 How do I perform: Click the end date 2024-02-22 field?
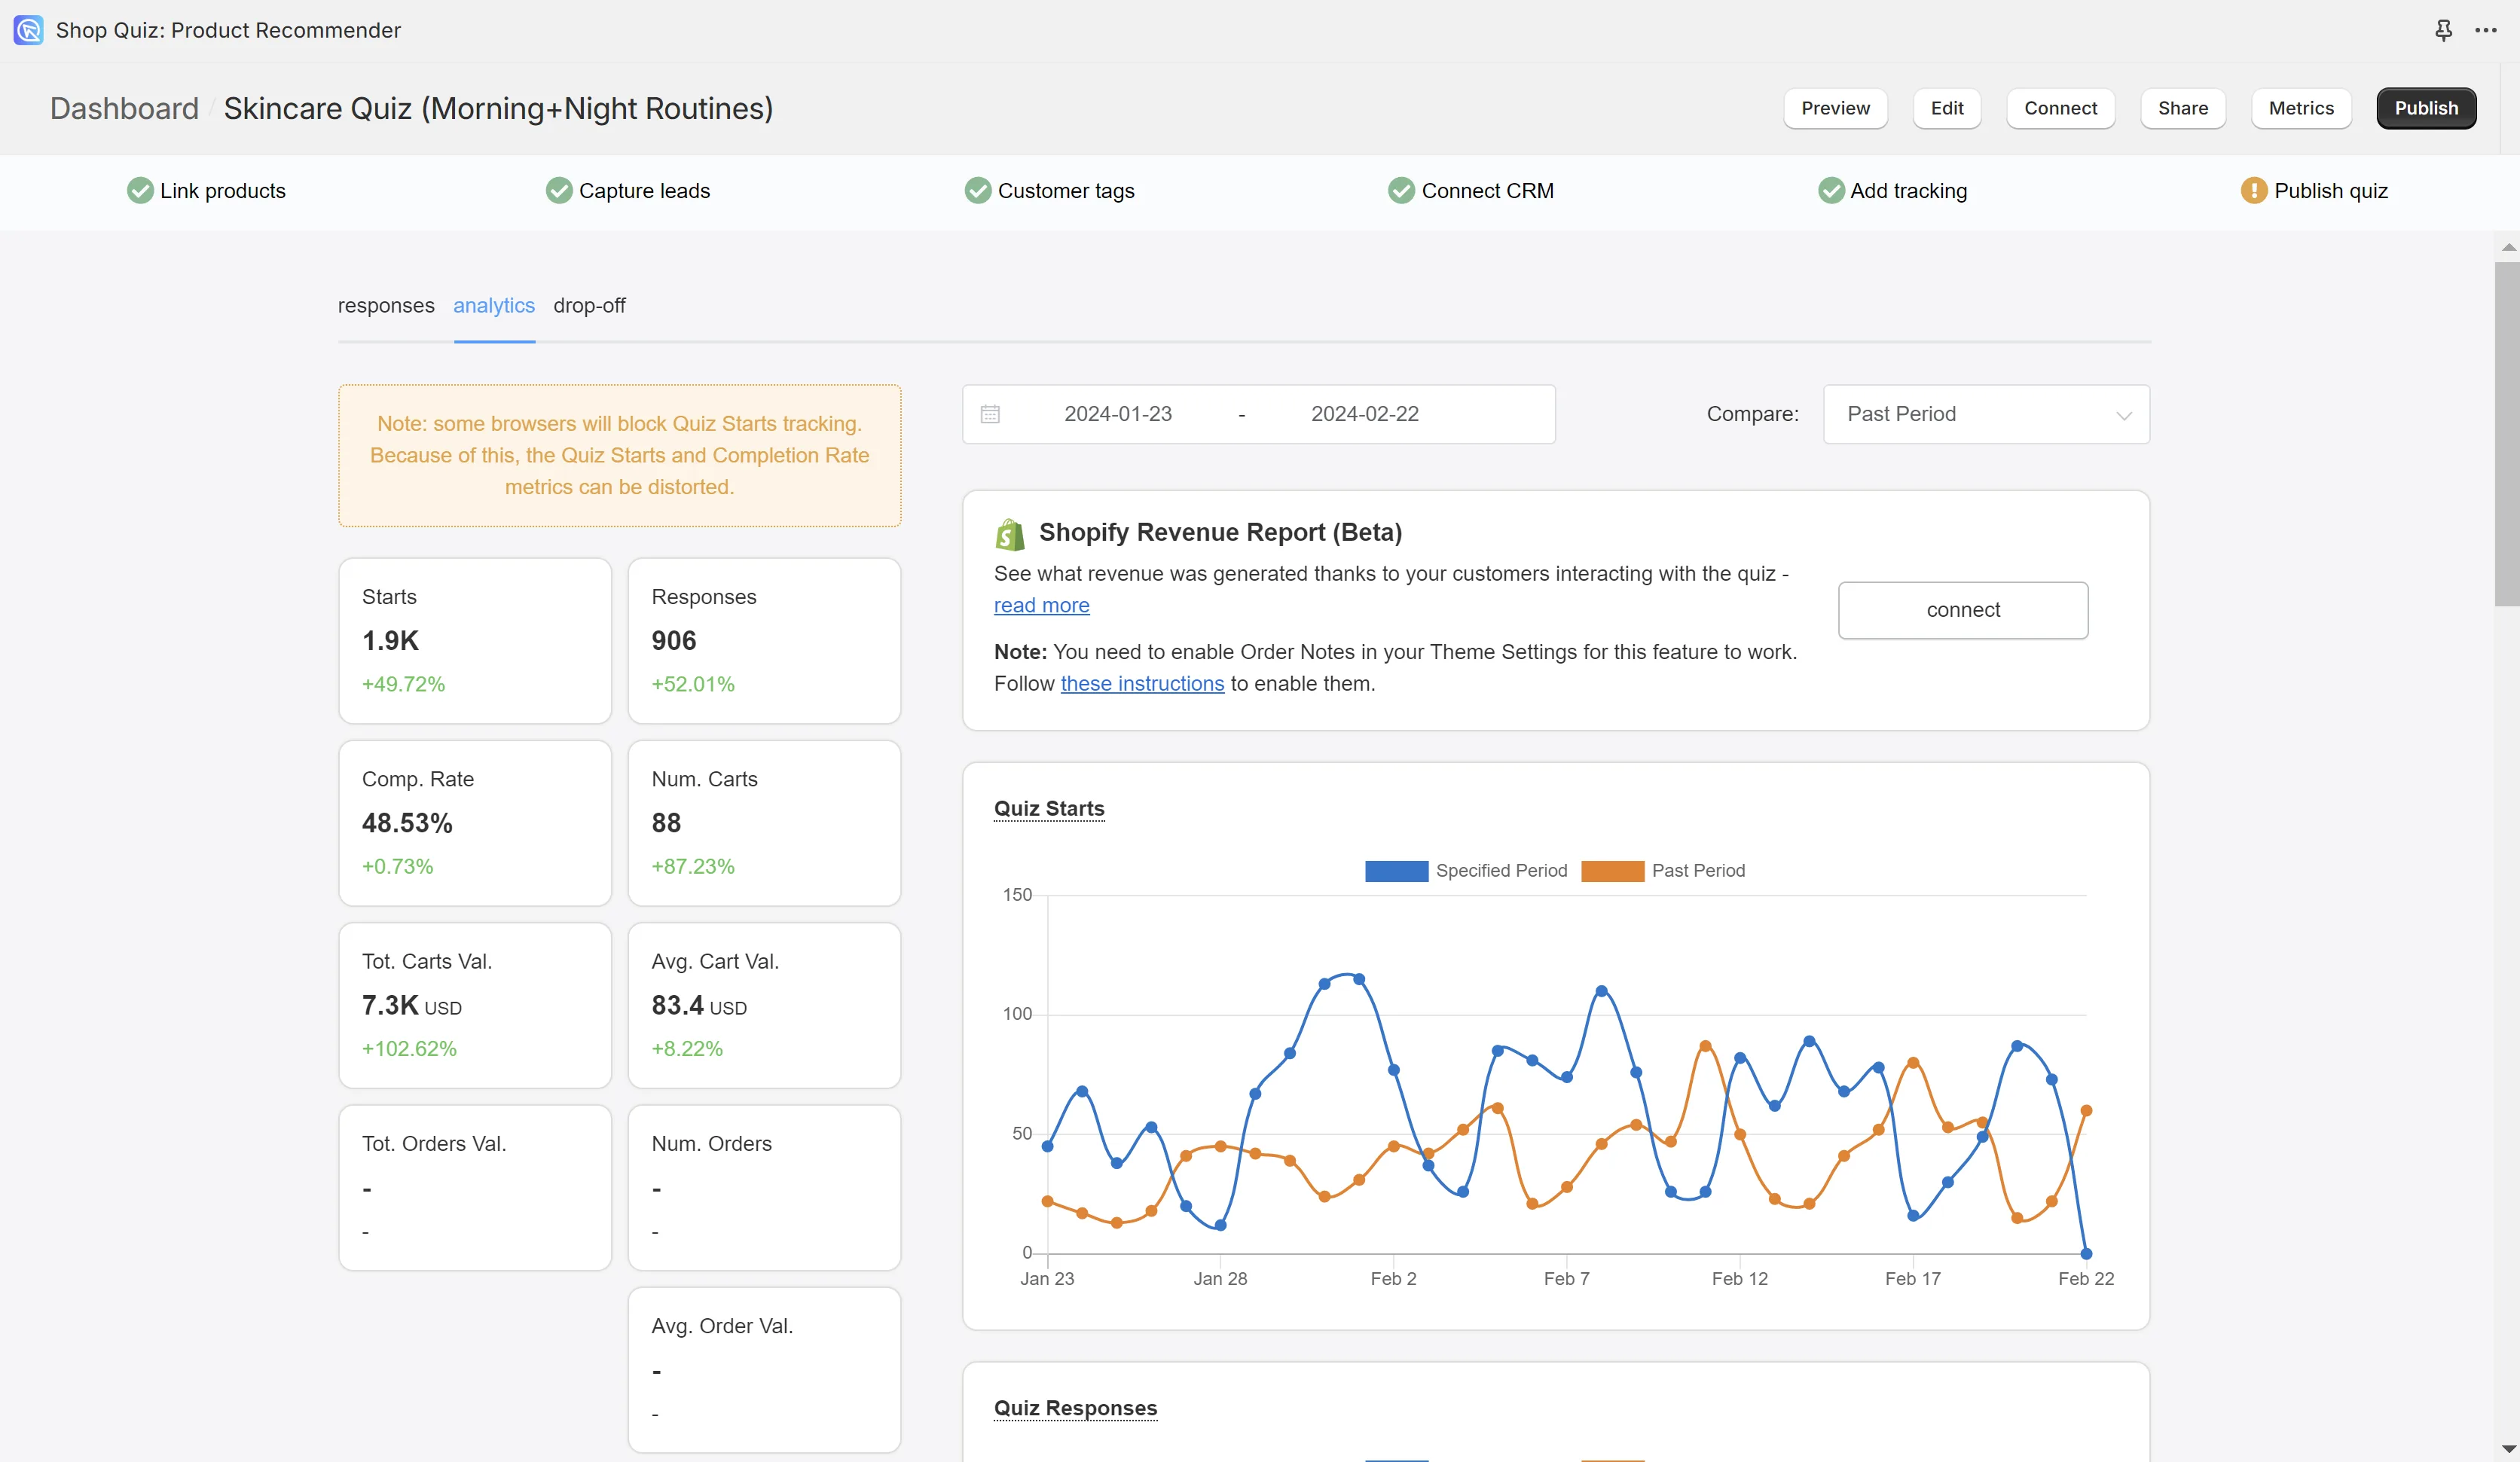pos(1364,414)
